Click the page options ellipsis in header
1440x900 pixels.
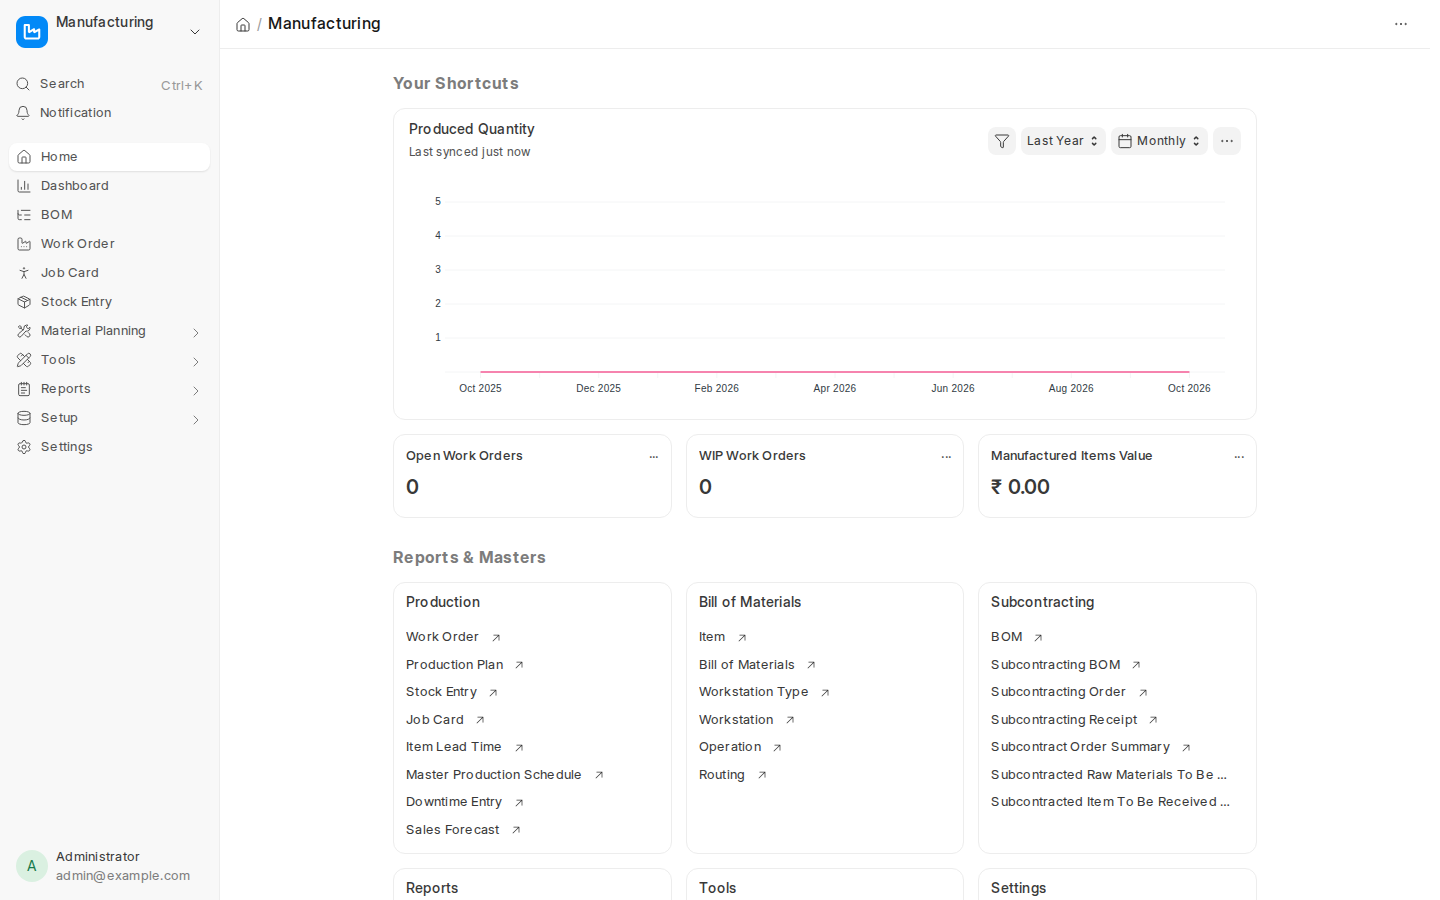pos(1401,24)
